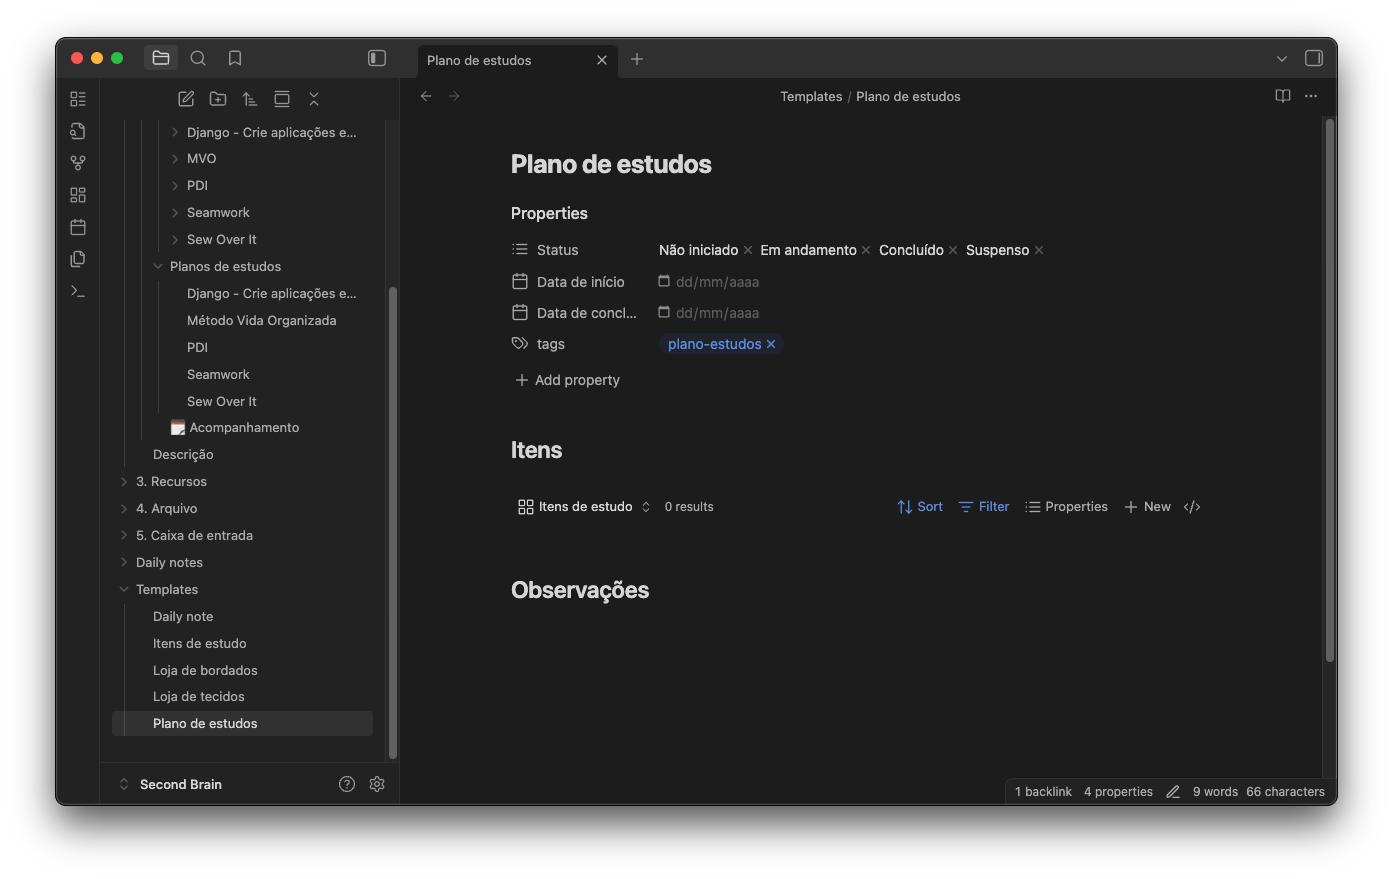Toggle the left sidebar
1393x879 pixels.
(377, 58)
